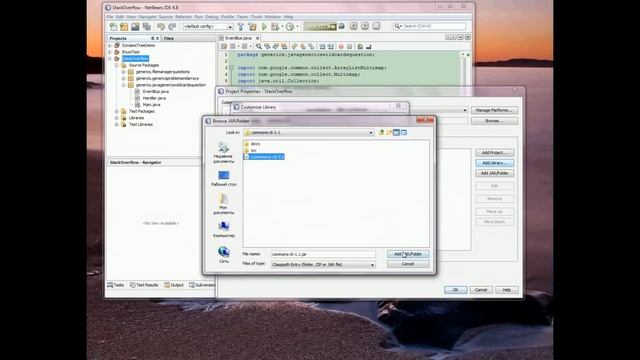640x360 pixels.
Task: Click the red Start Macro Recording icon
Action: click(x=341, y=47)
